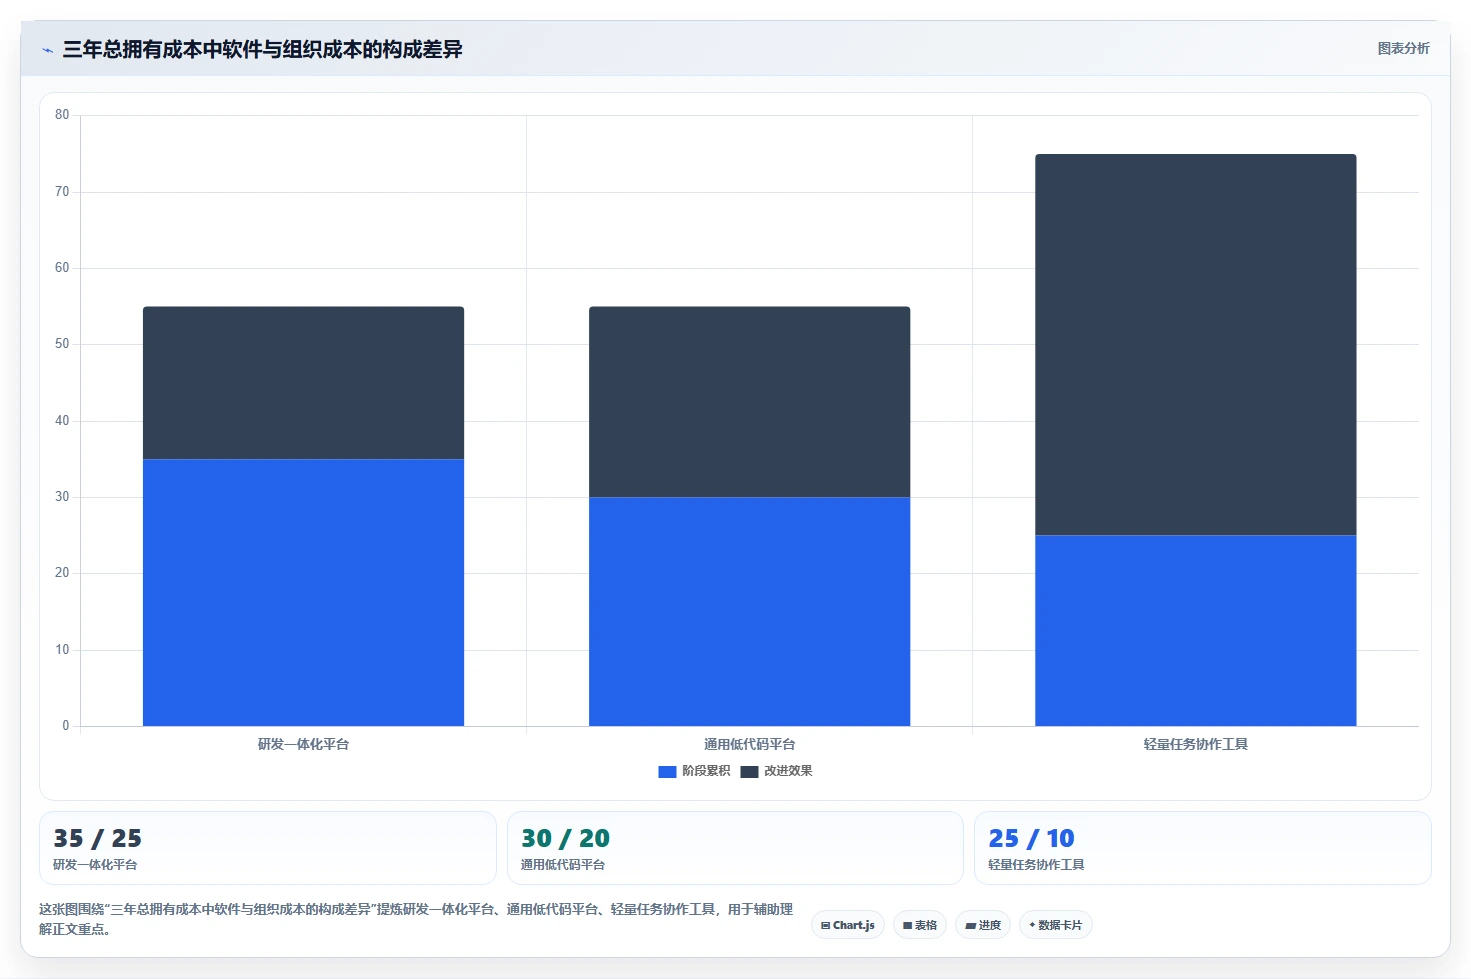Click y-axis tick label 80
Image resolution: width=1471 pixels, height=979 pixels.
62,115
